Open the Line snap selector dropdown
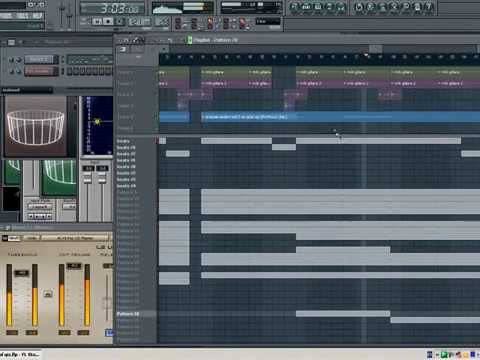 click(x=268, y=21)
